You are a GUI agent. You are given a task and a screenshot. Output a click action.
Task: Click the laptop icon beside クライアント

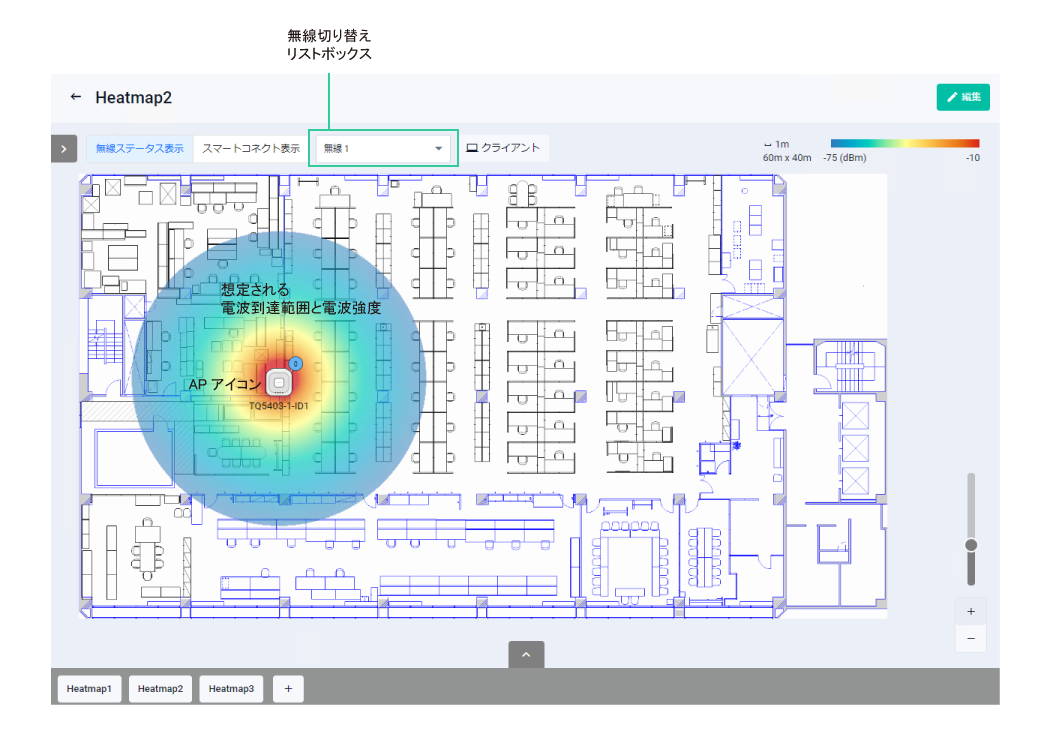point(472,148)
